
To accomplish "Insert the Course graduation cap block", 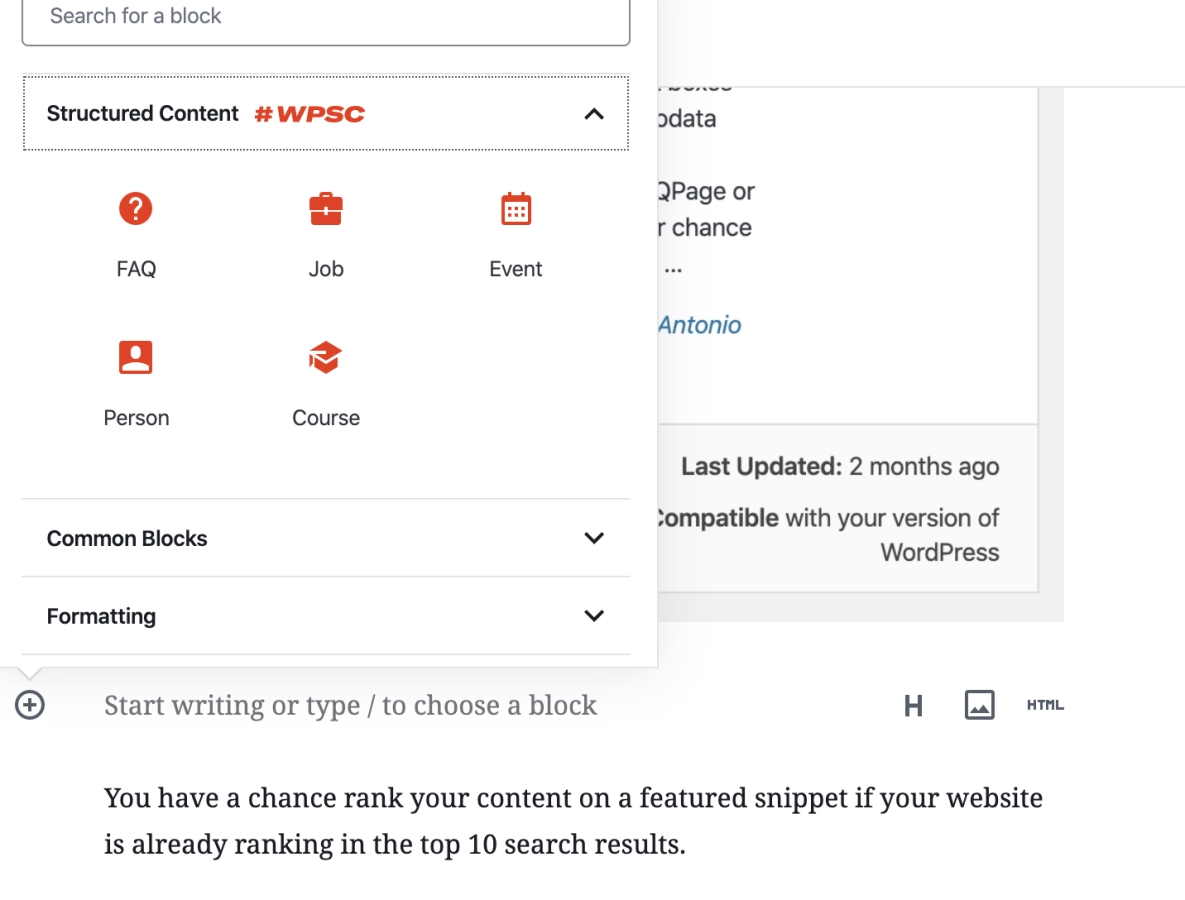I will 326,357.
